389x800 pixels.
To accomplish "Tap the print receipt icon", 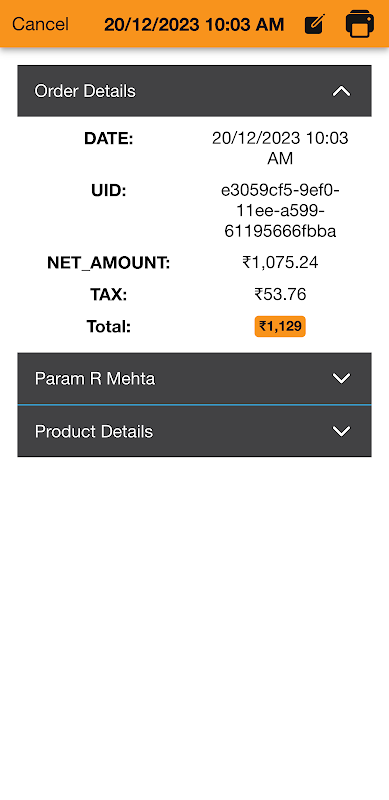I will pyautogui.click(x=360, y=23).
